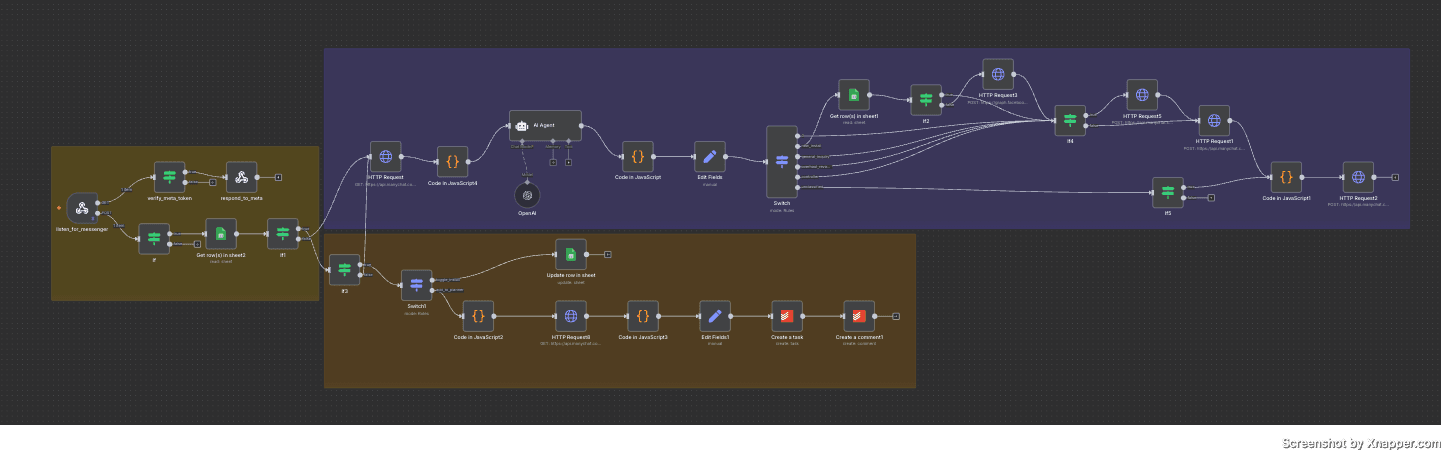The height and width of the screenshot is (450, 1441).
Task: Select the AI Agent node
Action: [545, 126]
